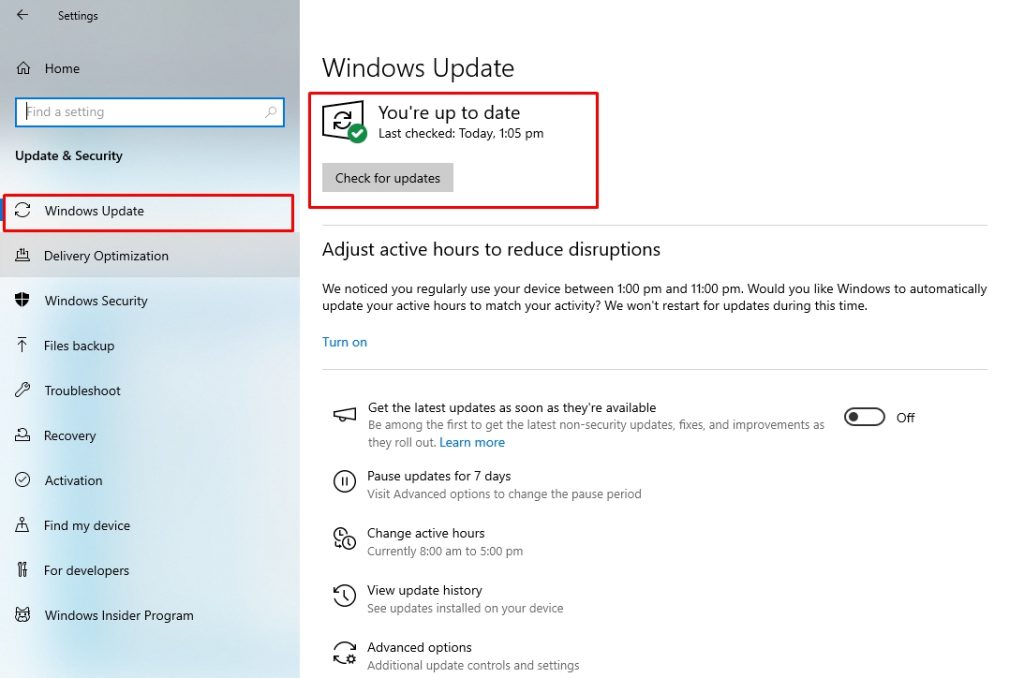The height and width of the screenshot is (678, 1024).
Task: Open Change active hours
Action: (426, 533)
